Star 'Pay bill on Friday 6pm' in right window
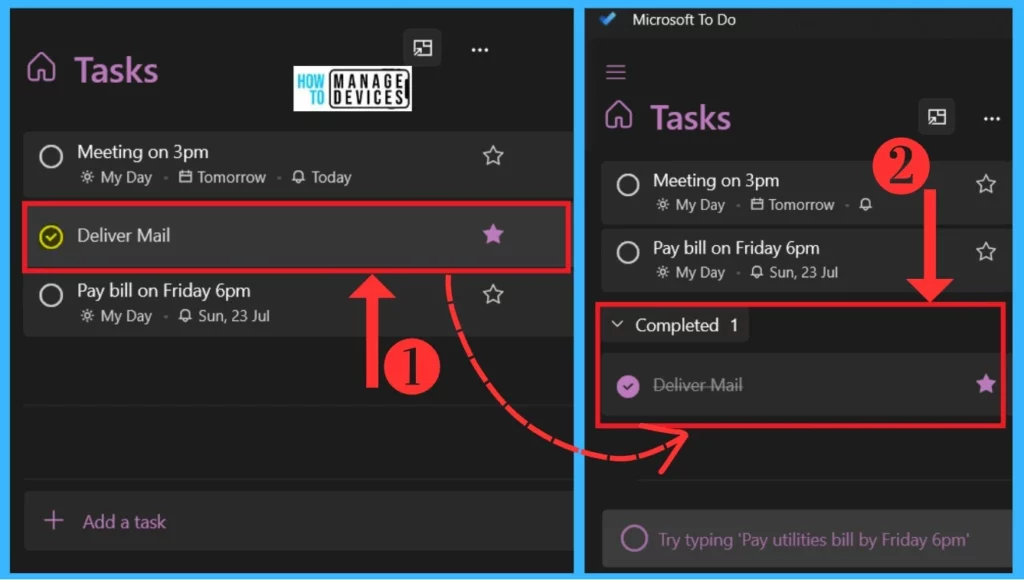The width and height of the screenshot is (1024, 580). click(985, 251)
